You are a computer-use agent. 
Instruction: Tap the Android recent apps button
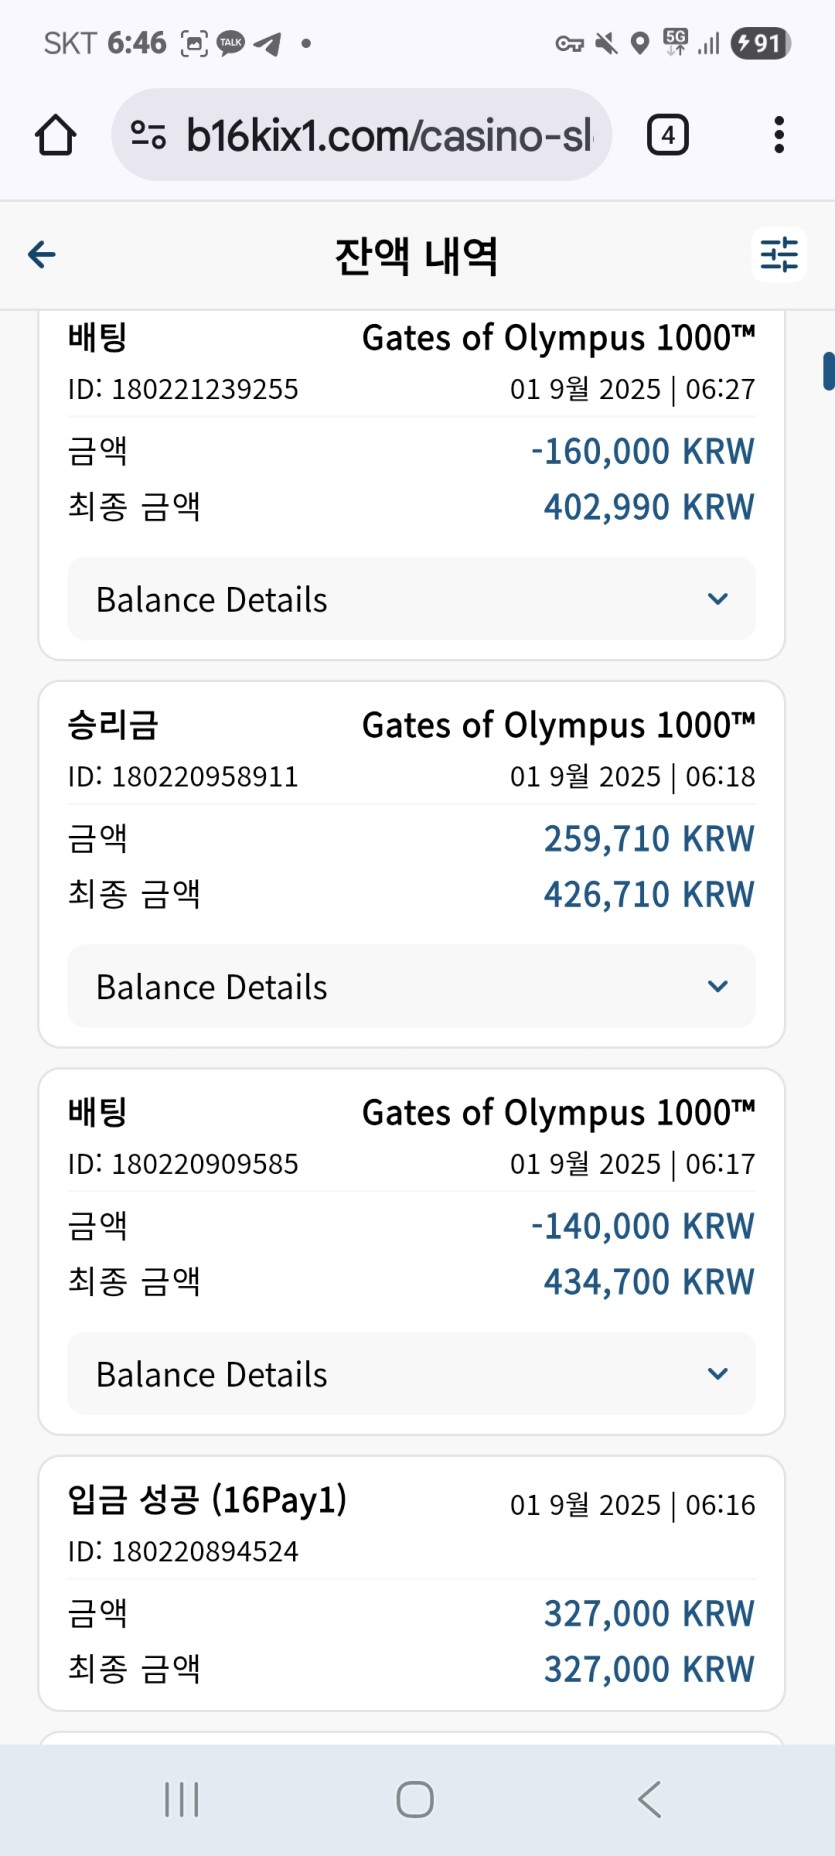pos(181,1799)
